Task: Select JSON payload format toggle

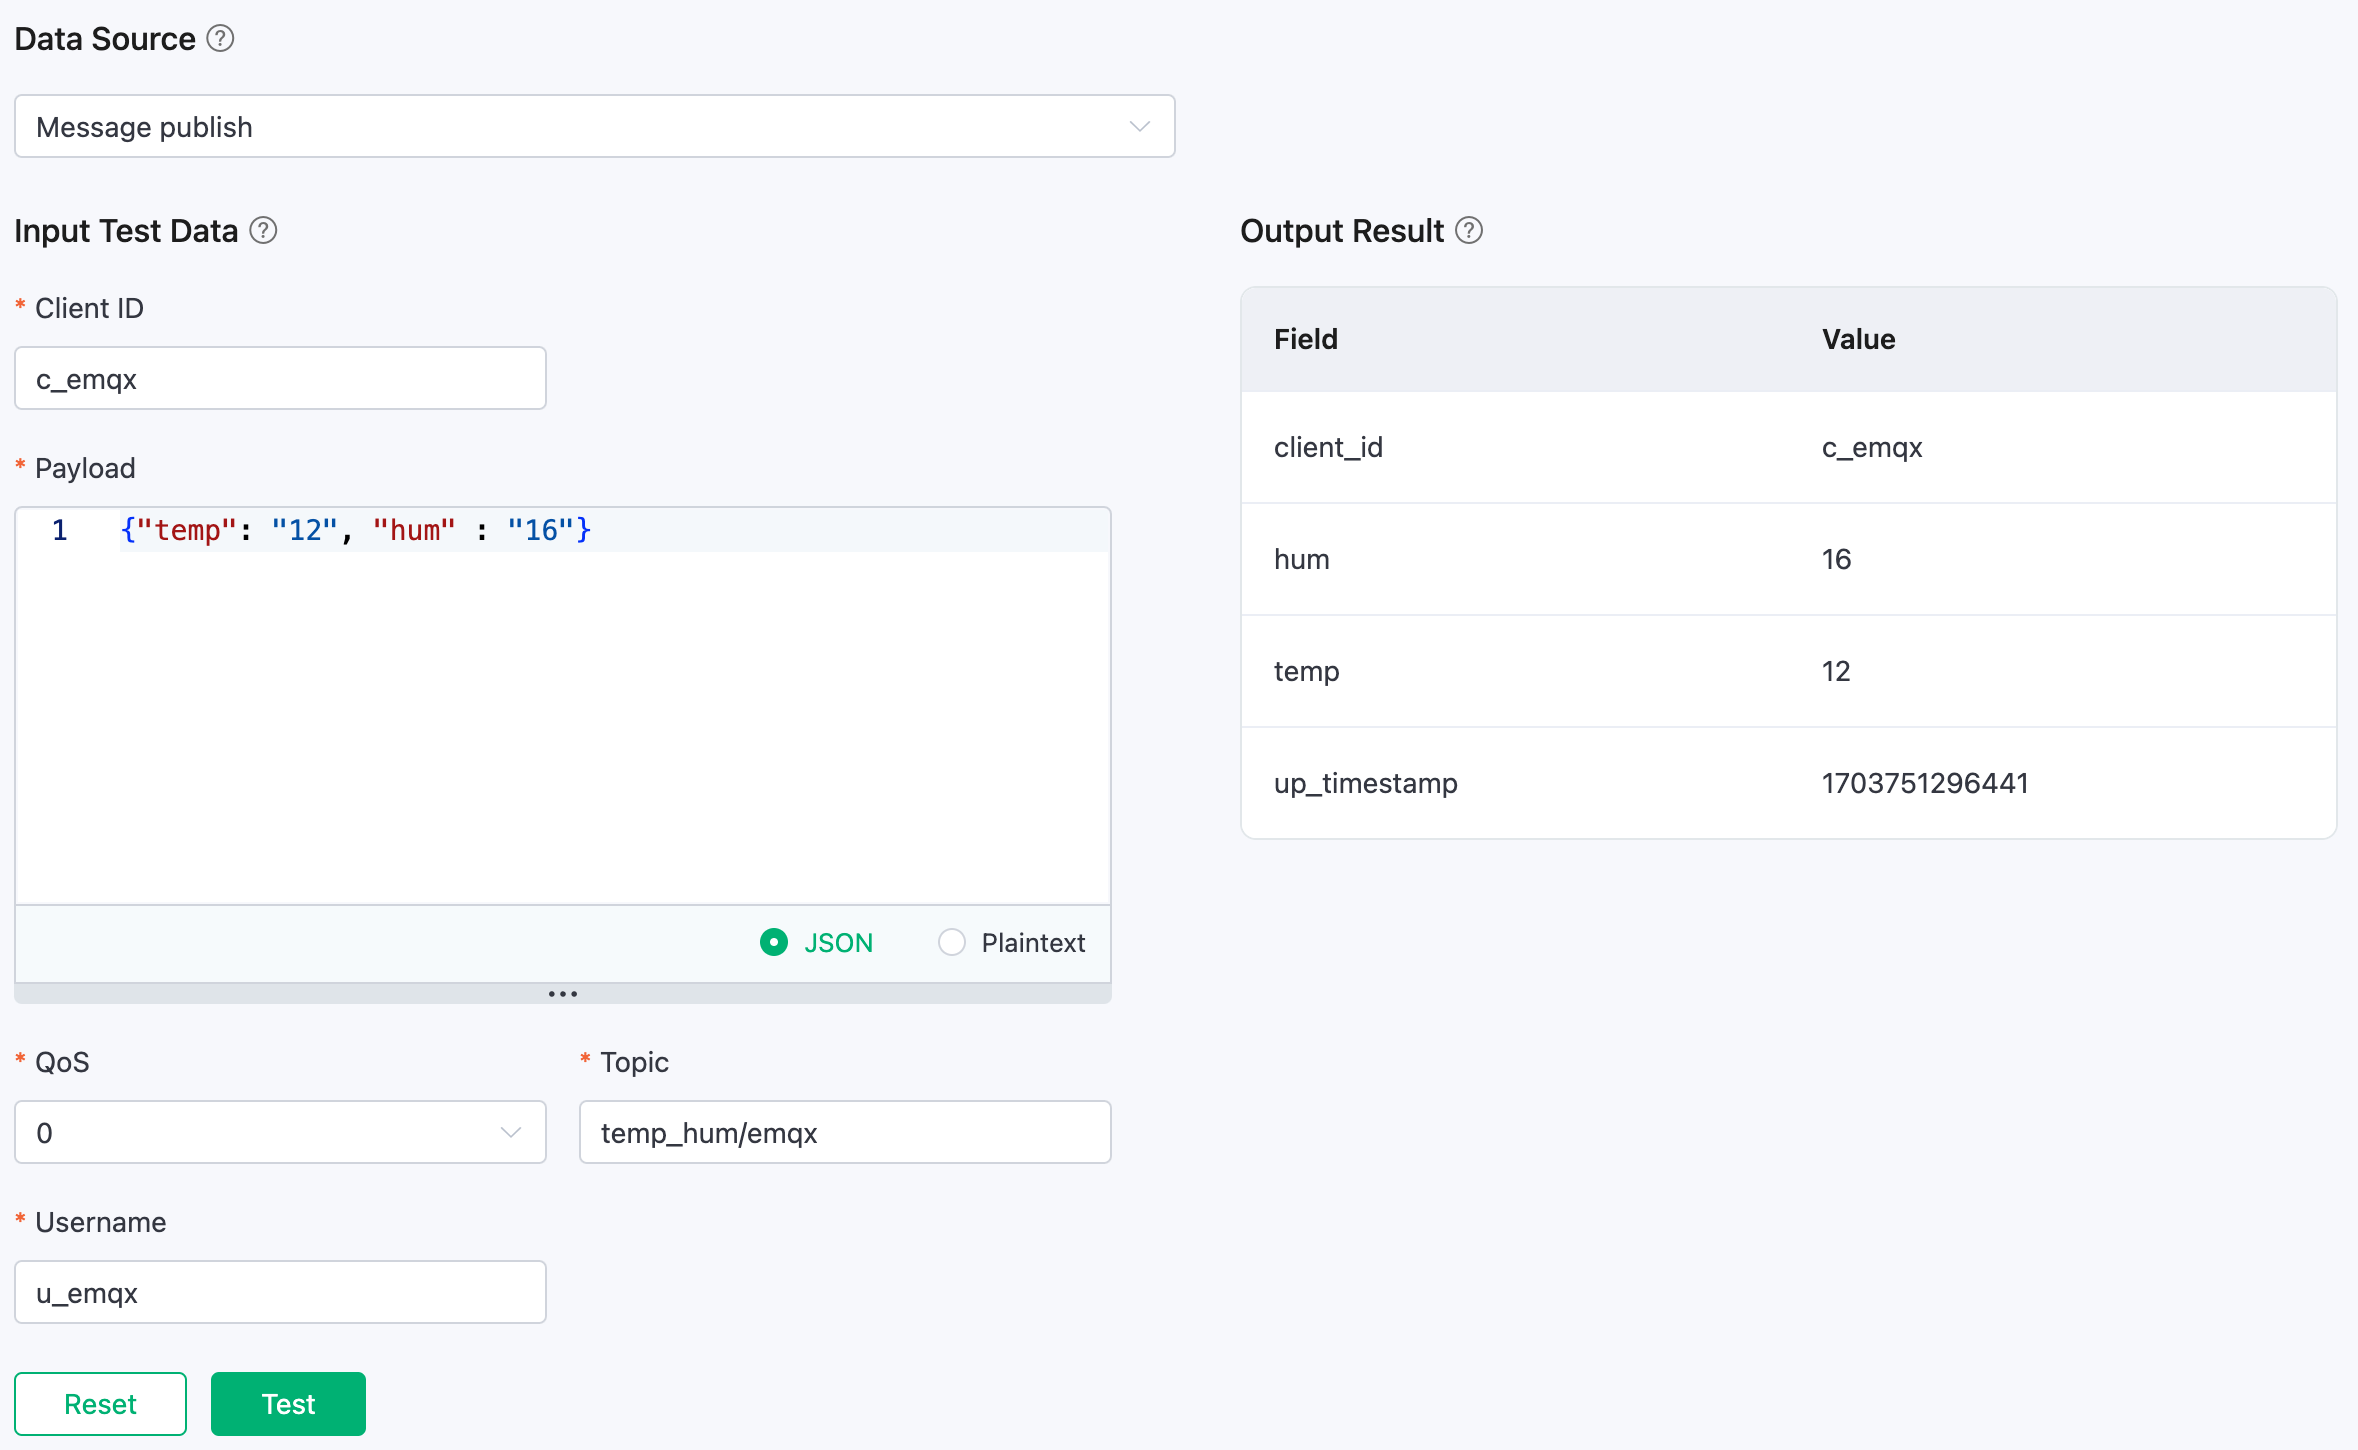Action: (x=773, y=941)
